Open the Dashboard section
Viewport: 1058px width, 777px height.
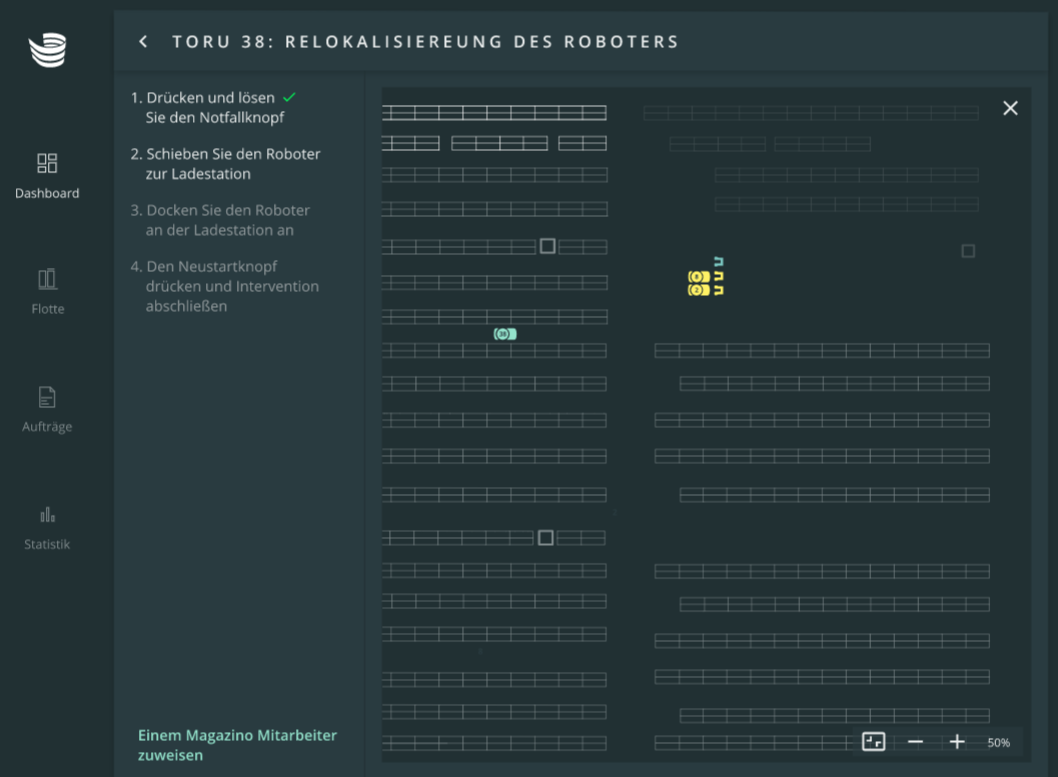click(x=47, y=175)
